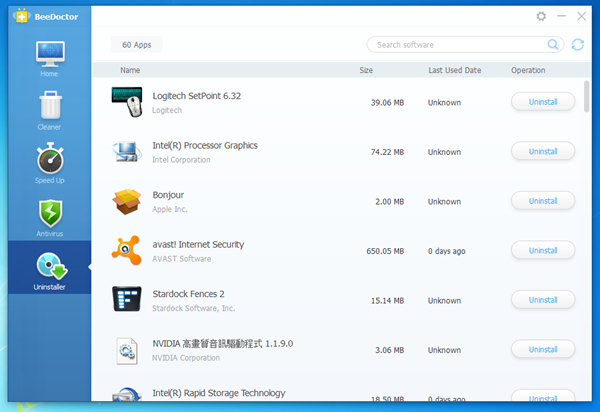Uninstall Stardock Fences 2

click(x=543, y=300)
